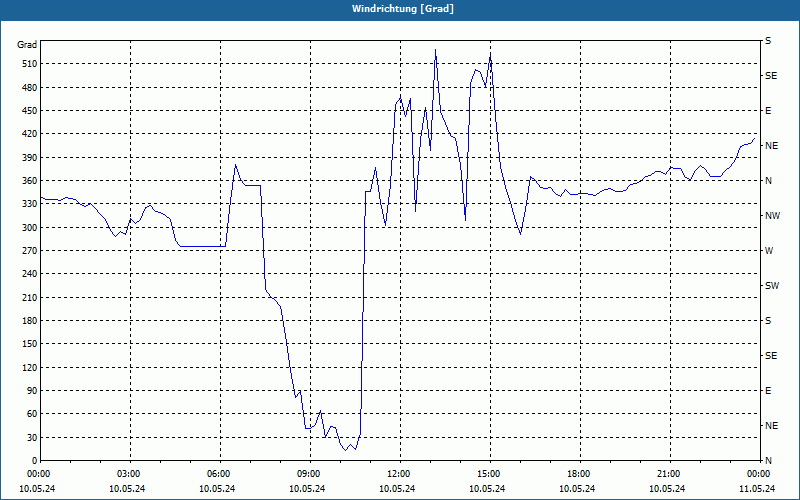Select the 06:00 time label
Image resolution: width=800 pixels, height=500 pixels.
[217, 474]
